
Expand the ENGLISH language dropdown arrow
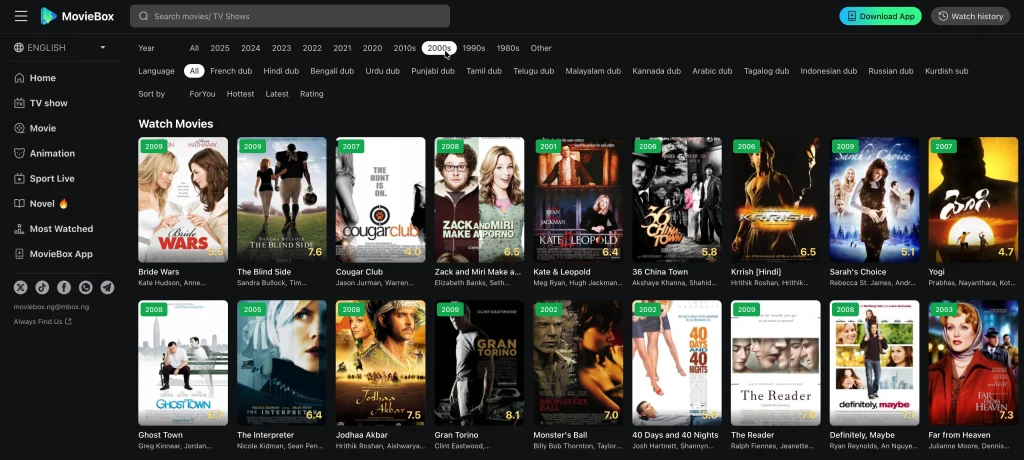click(x=103, y=48)
